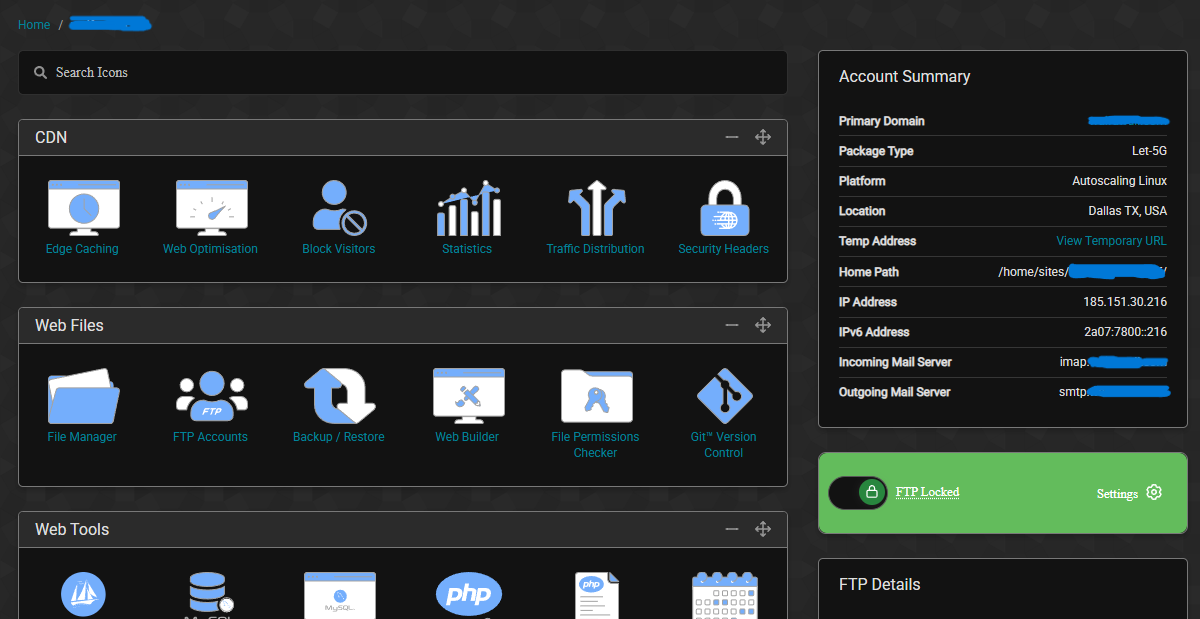
Task: Collapse the Web Tools panel
Action: click(x=732, y=529)
